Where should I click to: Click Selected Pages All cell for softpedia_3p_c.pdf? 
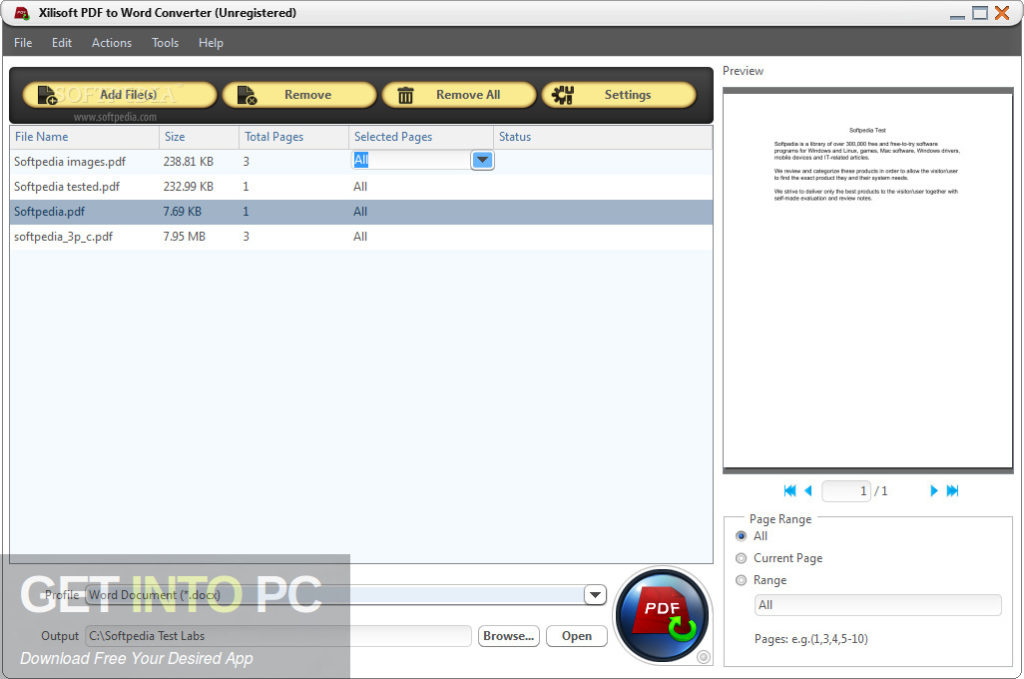pos(360,236)
